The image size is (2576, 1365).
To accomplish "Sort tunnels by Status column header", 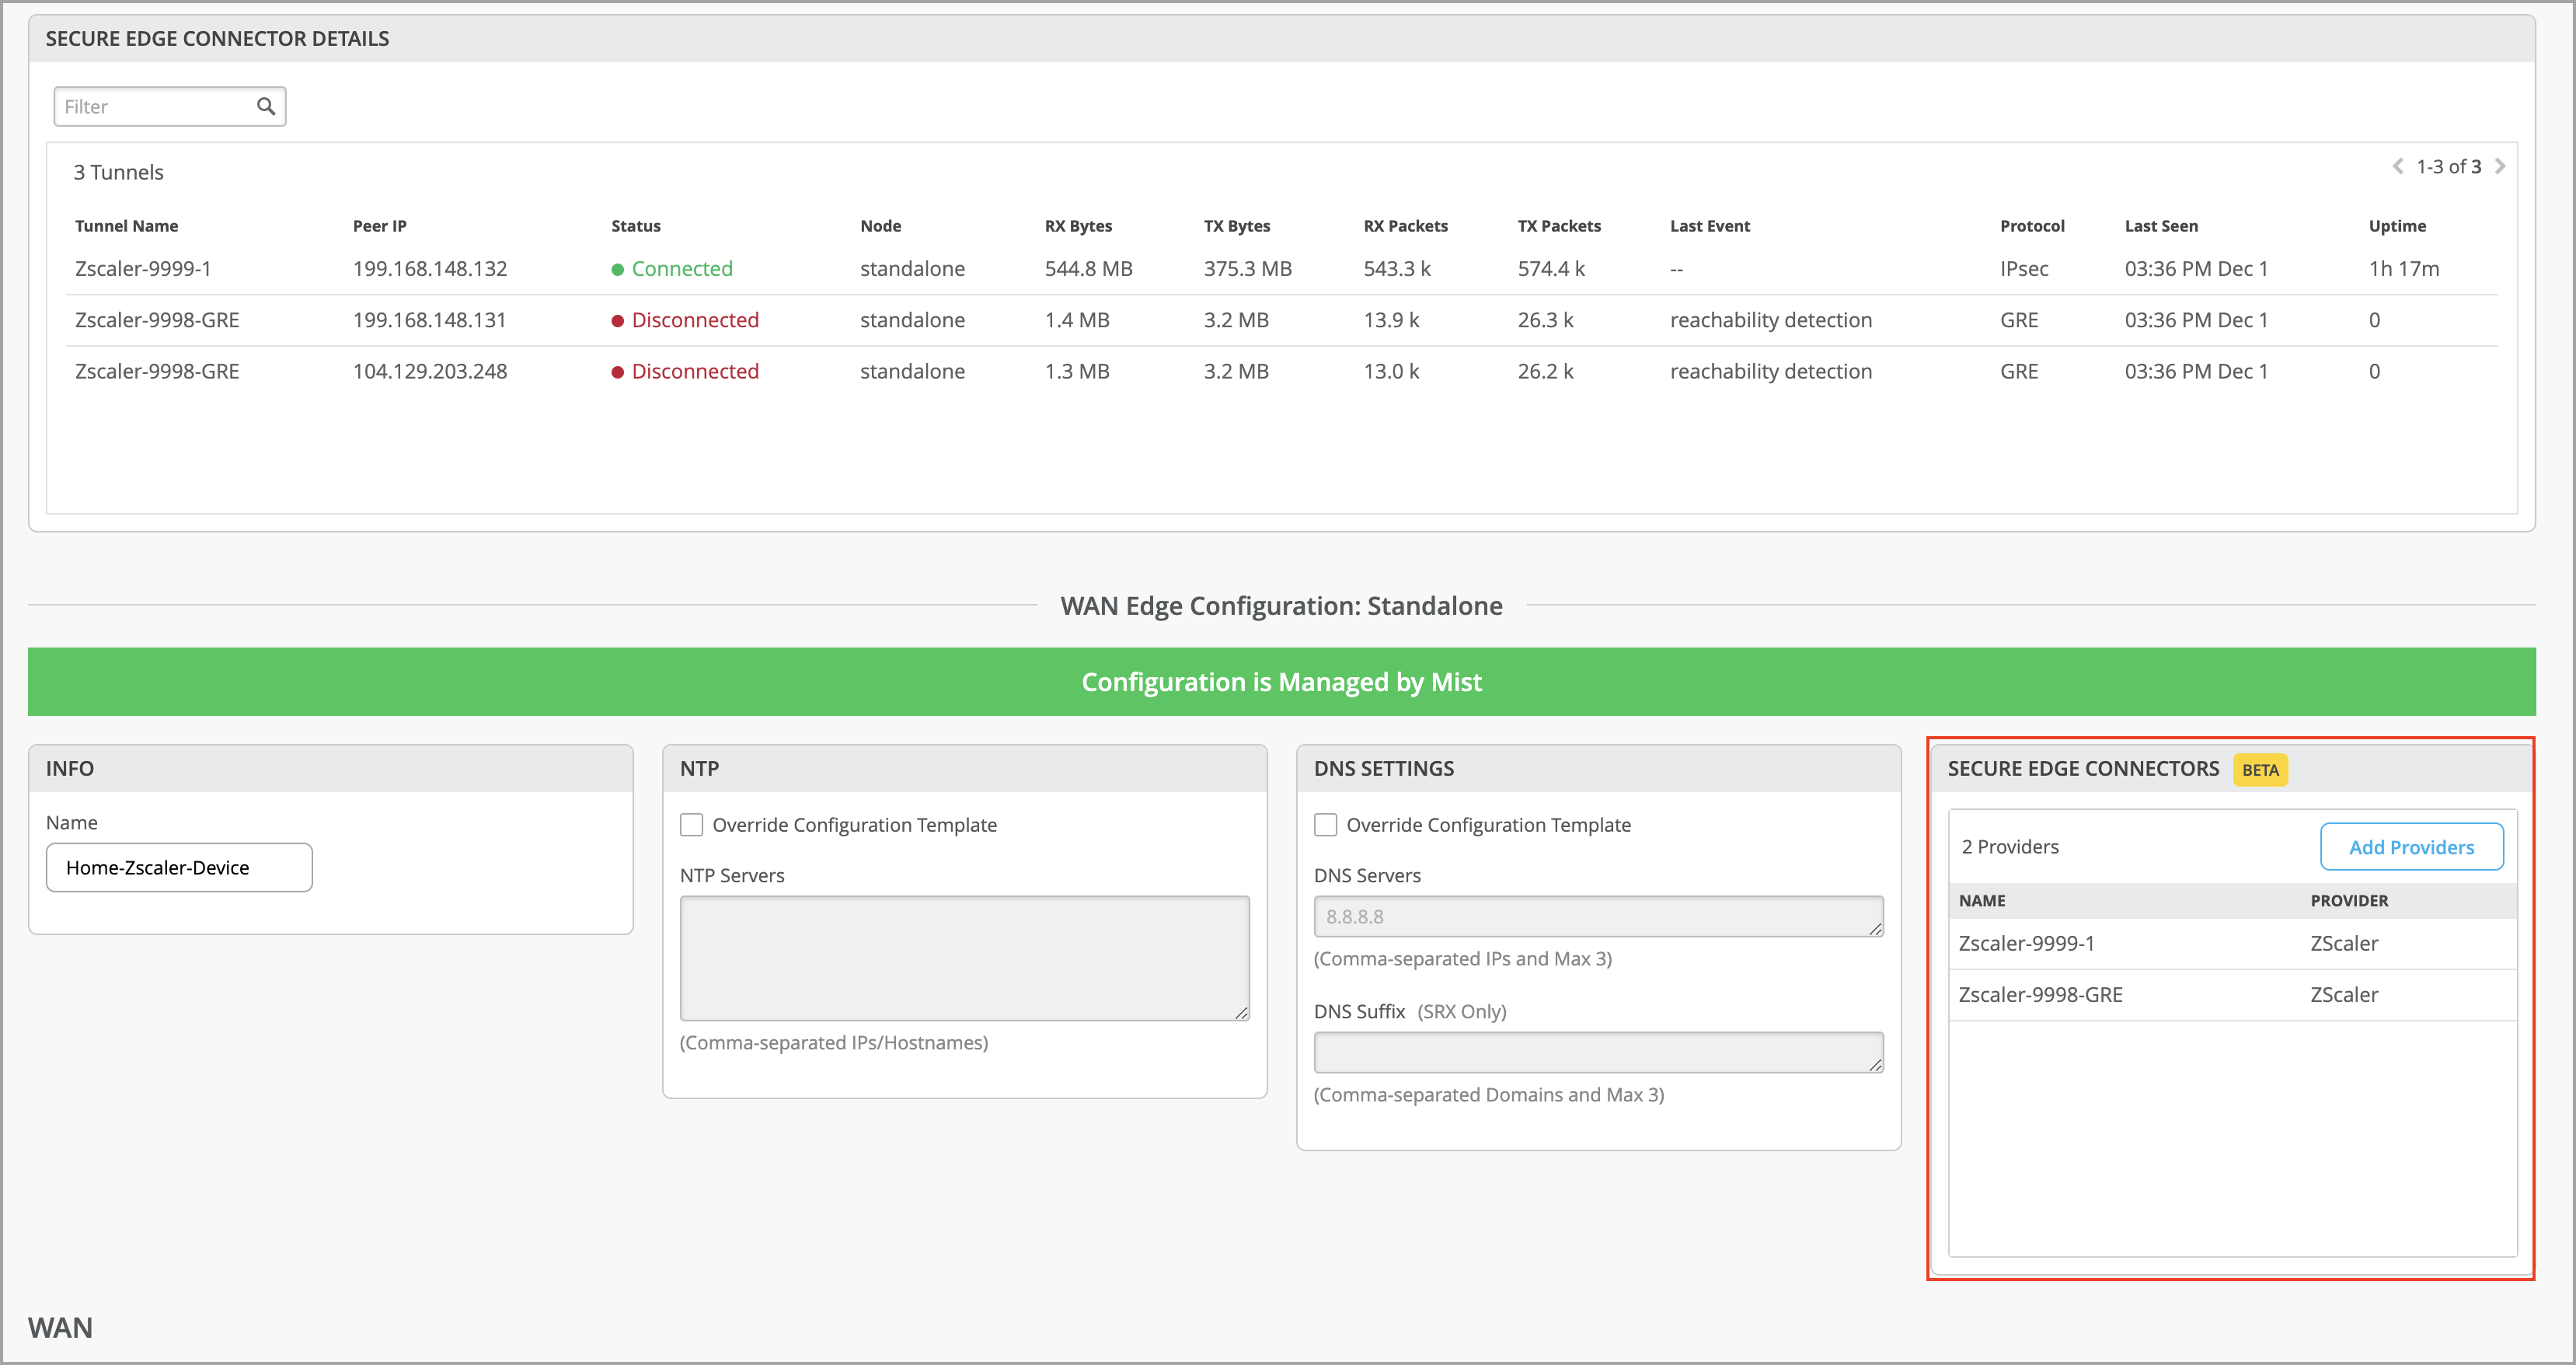I will [635, 226].
